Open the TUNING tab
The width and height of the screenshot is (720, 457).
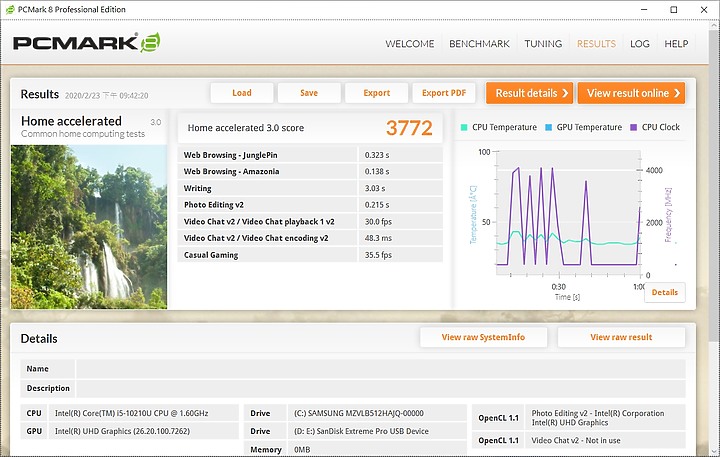(x=543, y=44)
